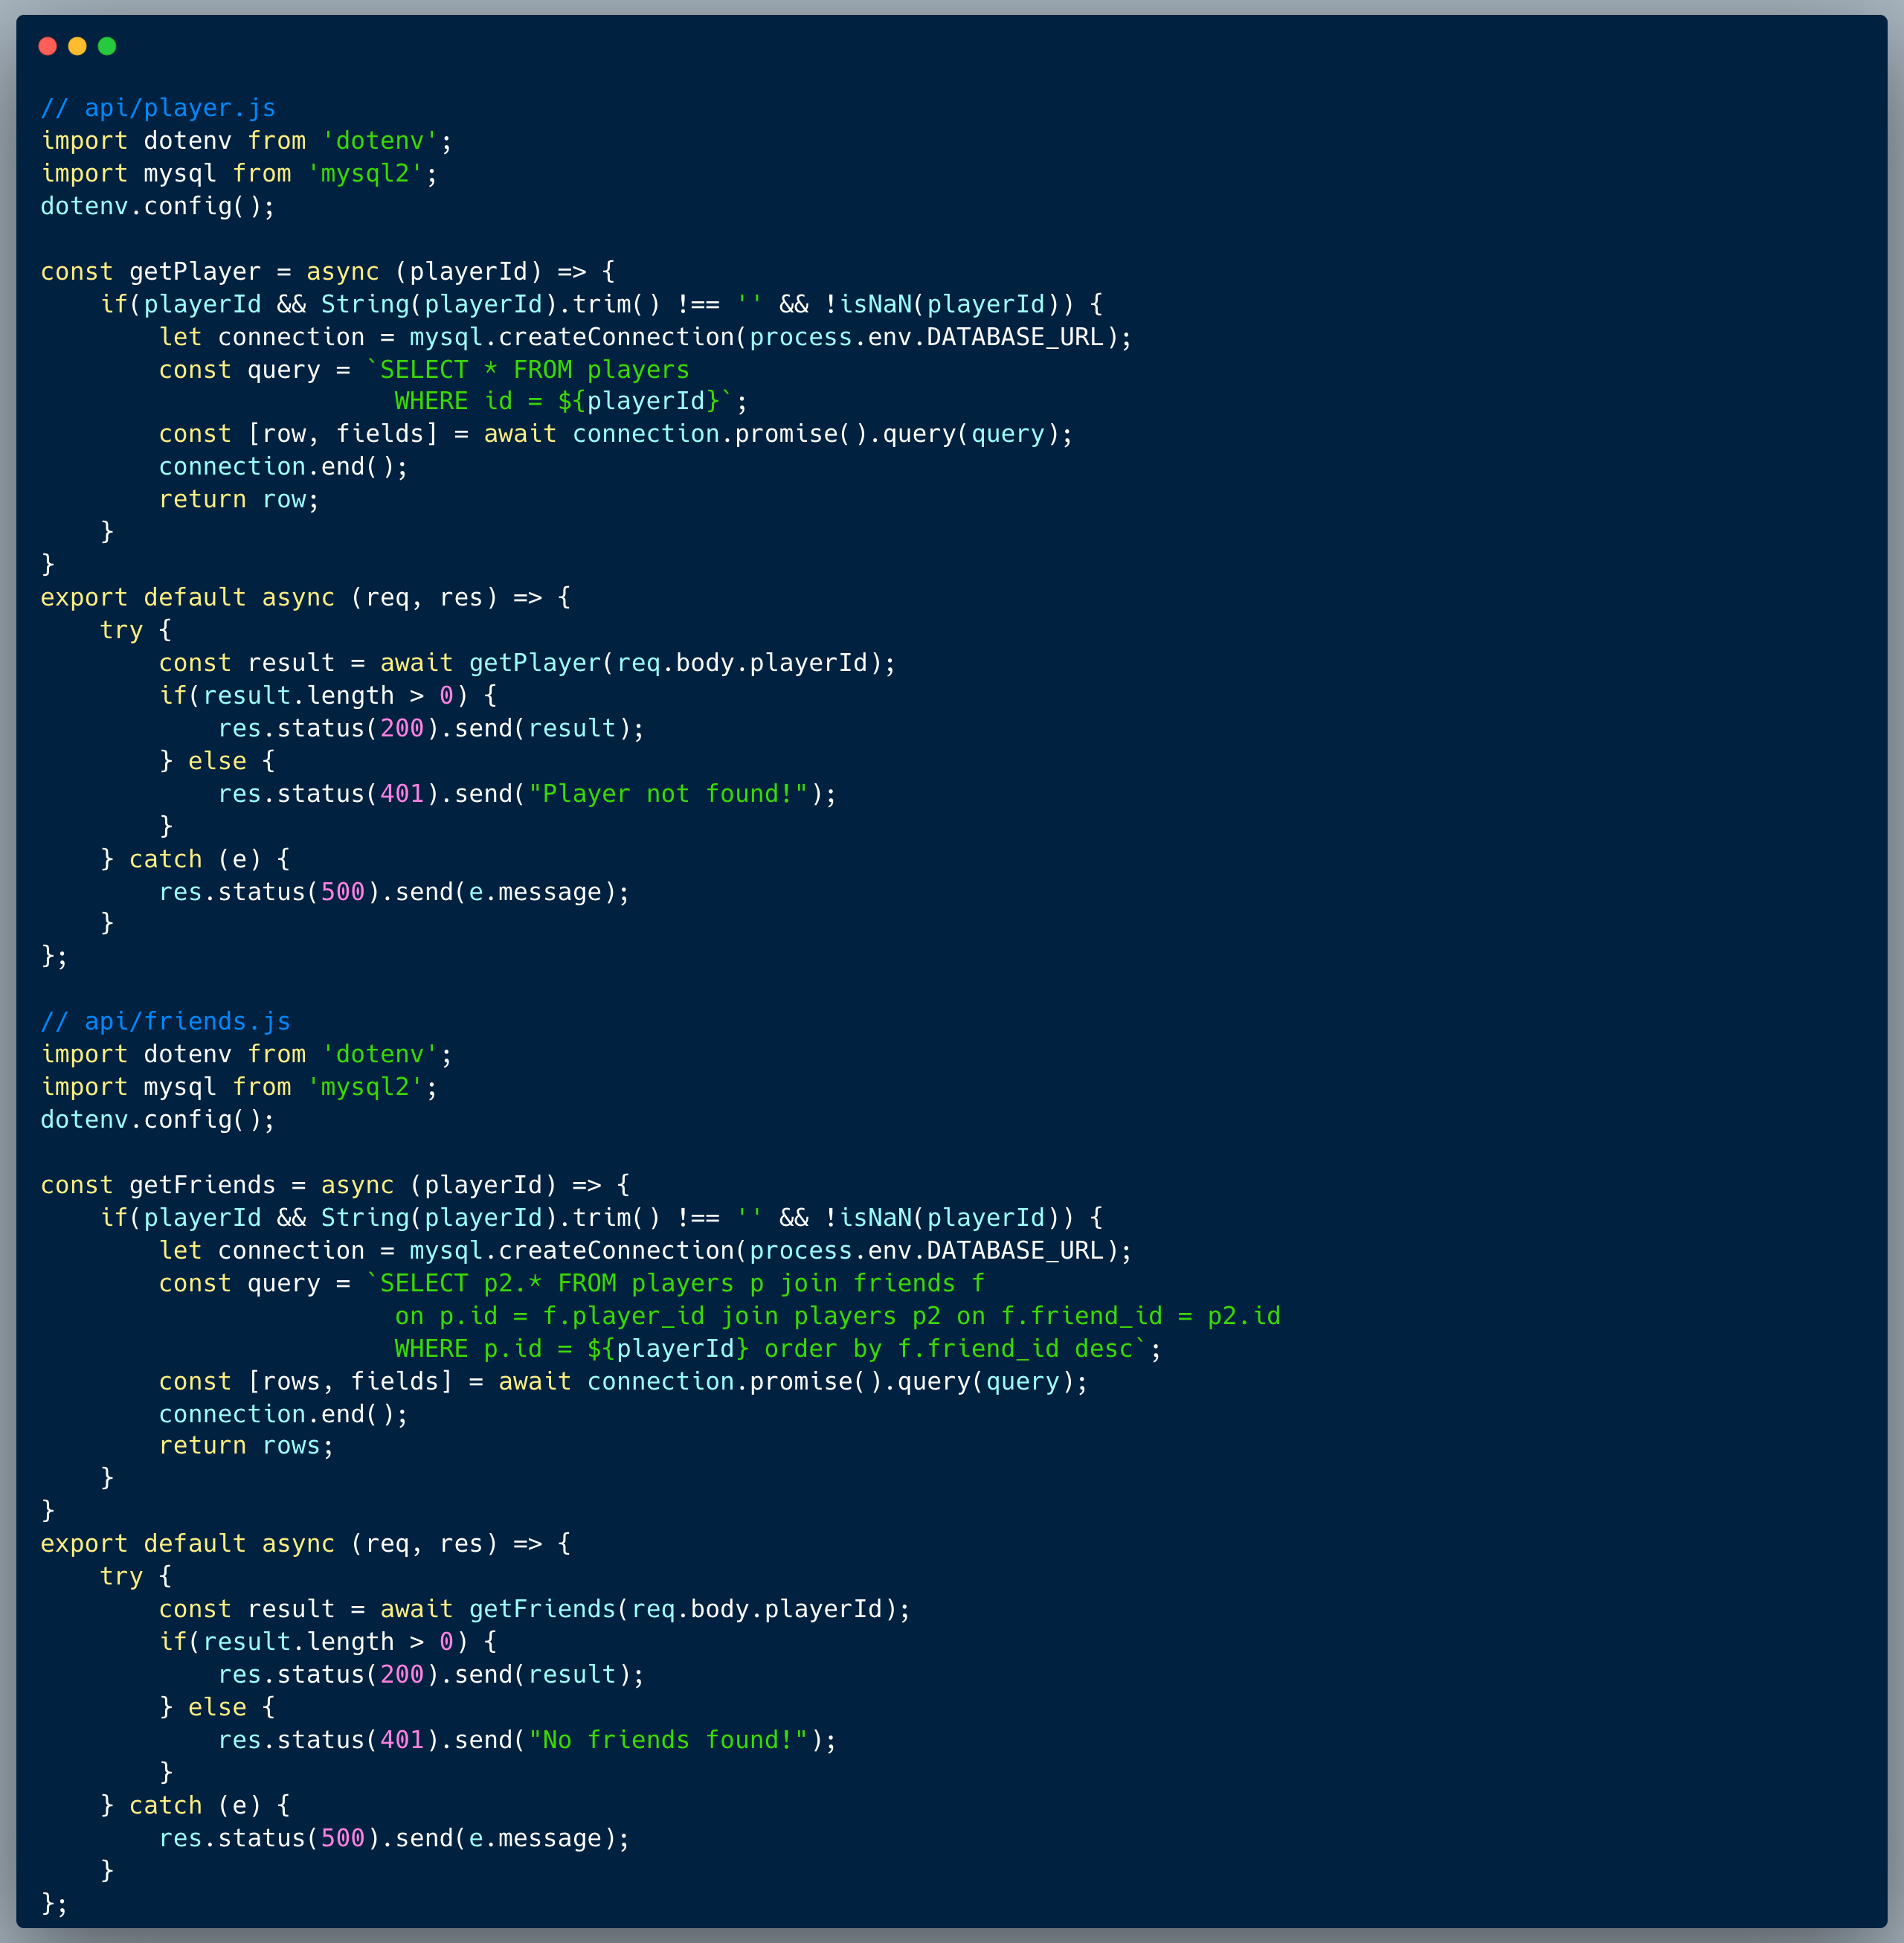Click the 'await getPlayer(req.body.playerId)' line
Image resolution: width=1904 pixels, height=1943 pixels.
[x=527, y=662]
